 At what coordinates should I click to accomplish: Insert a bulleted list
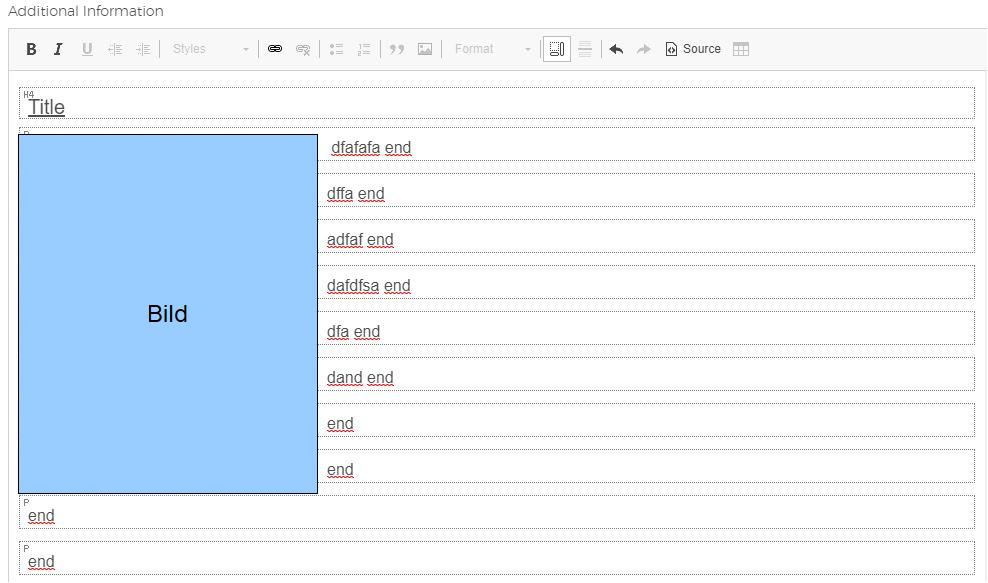[337, 49]
